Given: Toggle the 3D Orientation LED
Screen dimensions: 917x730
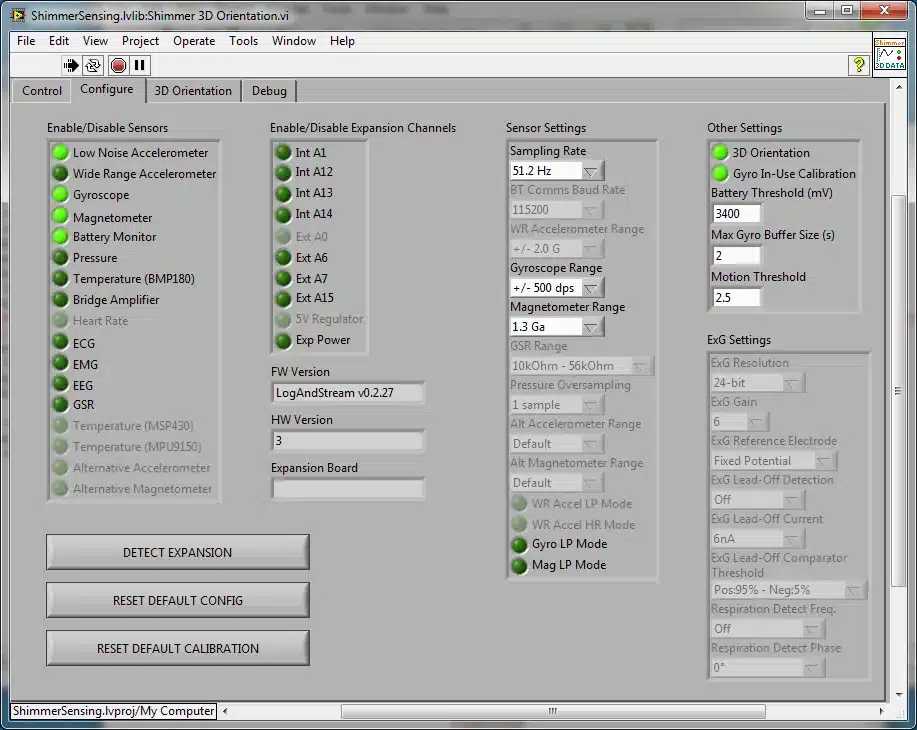Looking at the screenshot, I should 720,153.
